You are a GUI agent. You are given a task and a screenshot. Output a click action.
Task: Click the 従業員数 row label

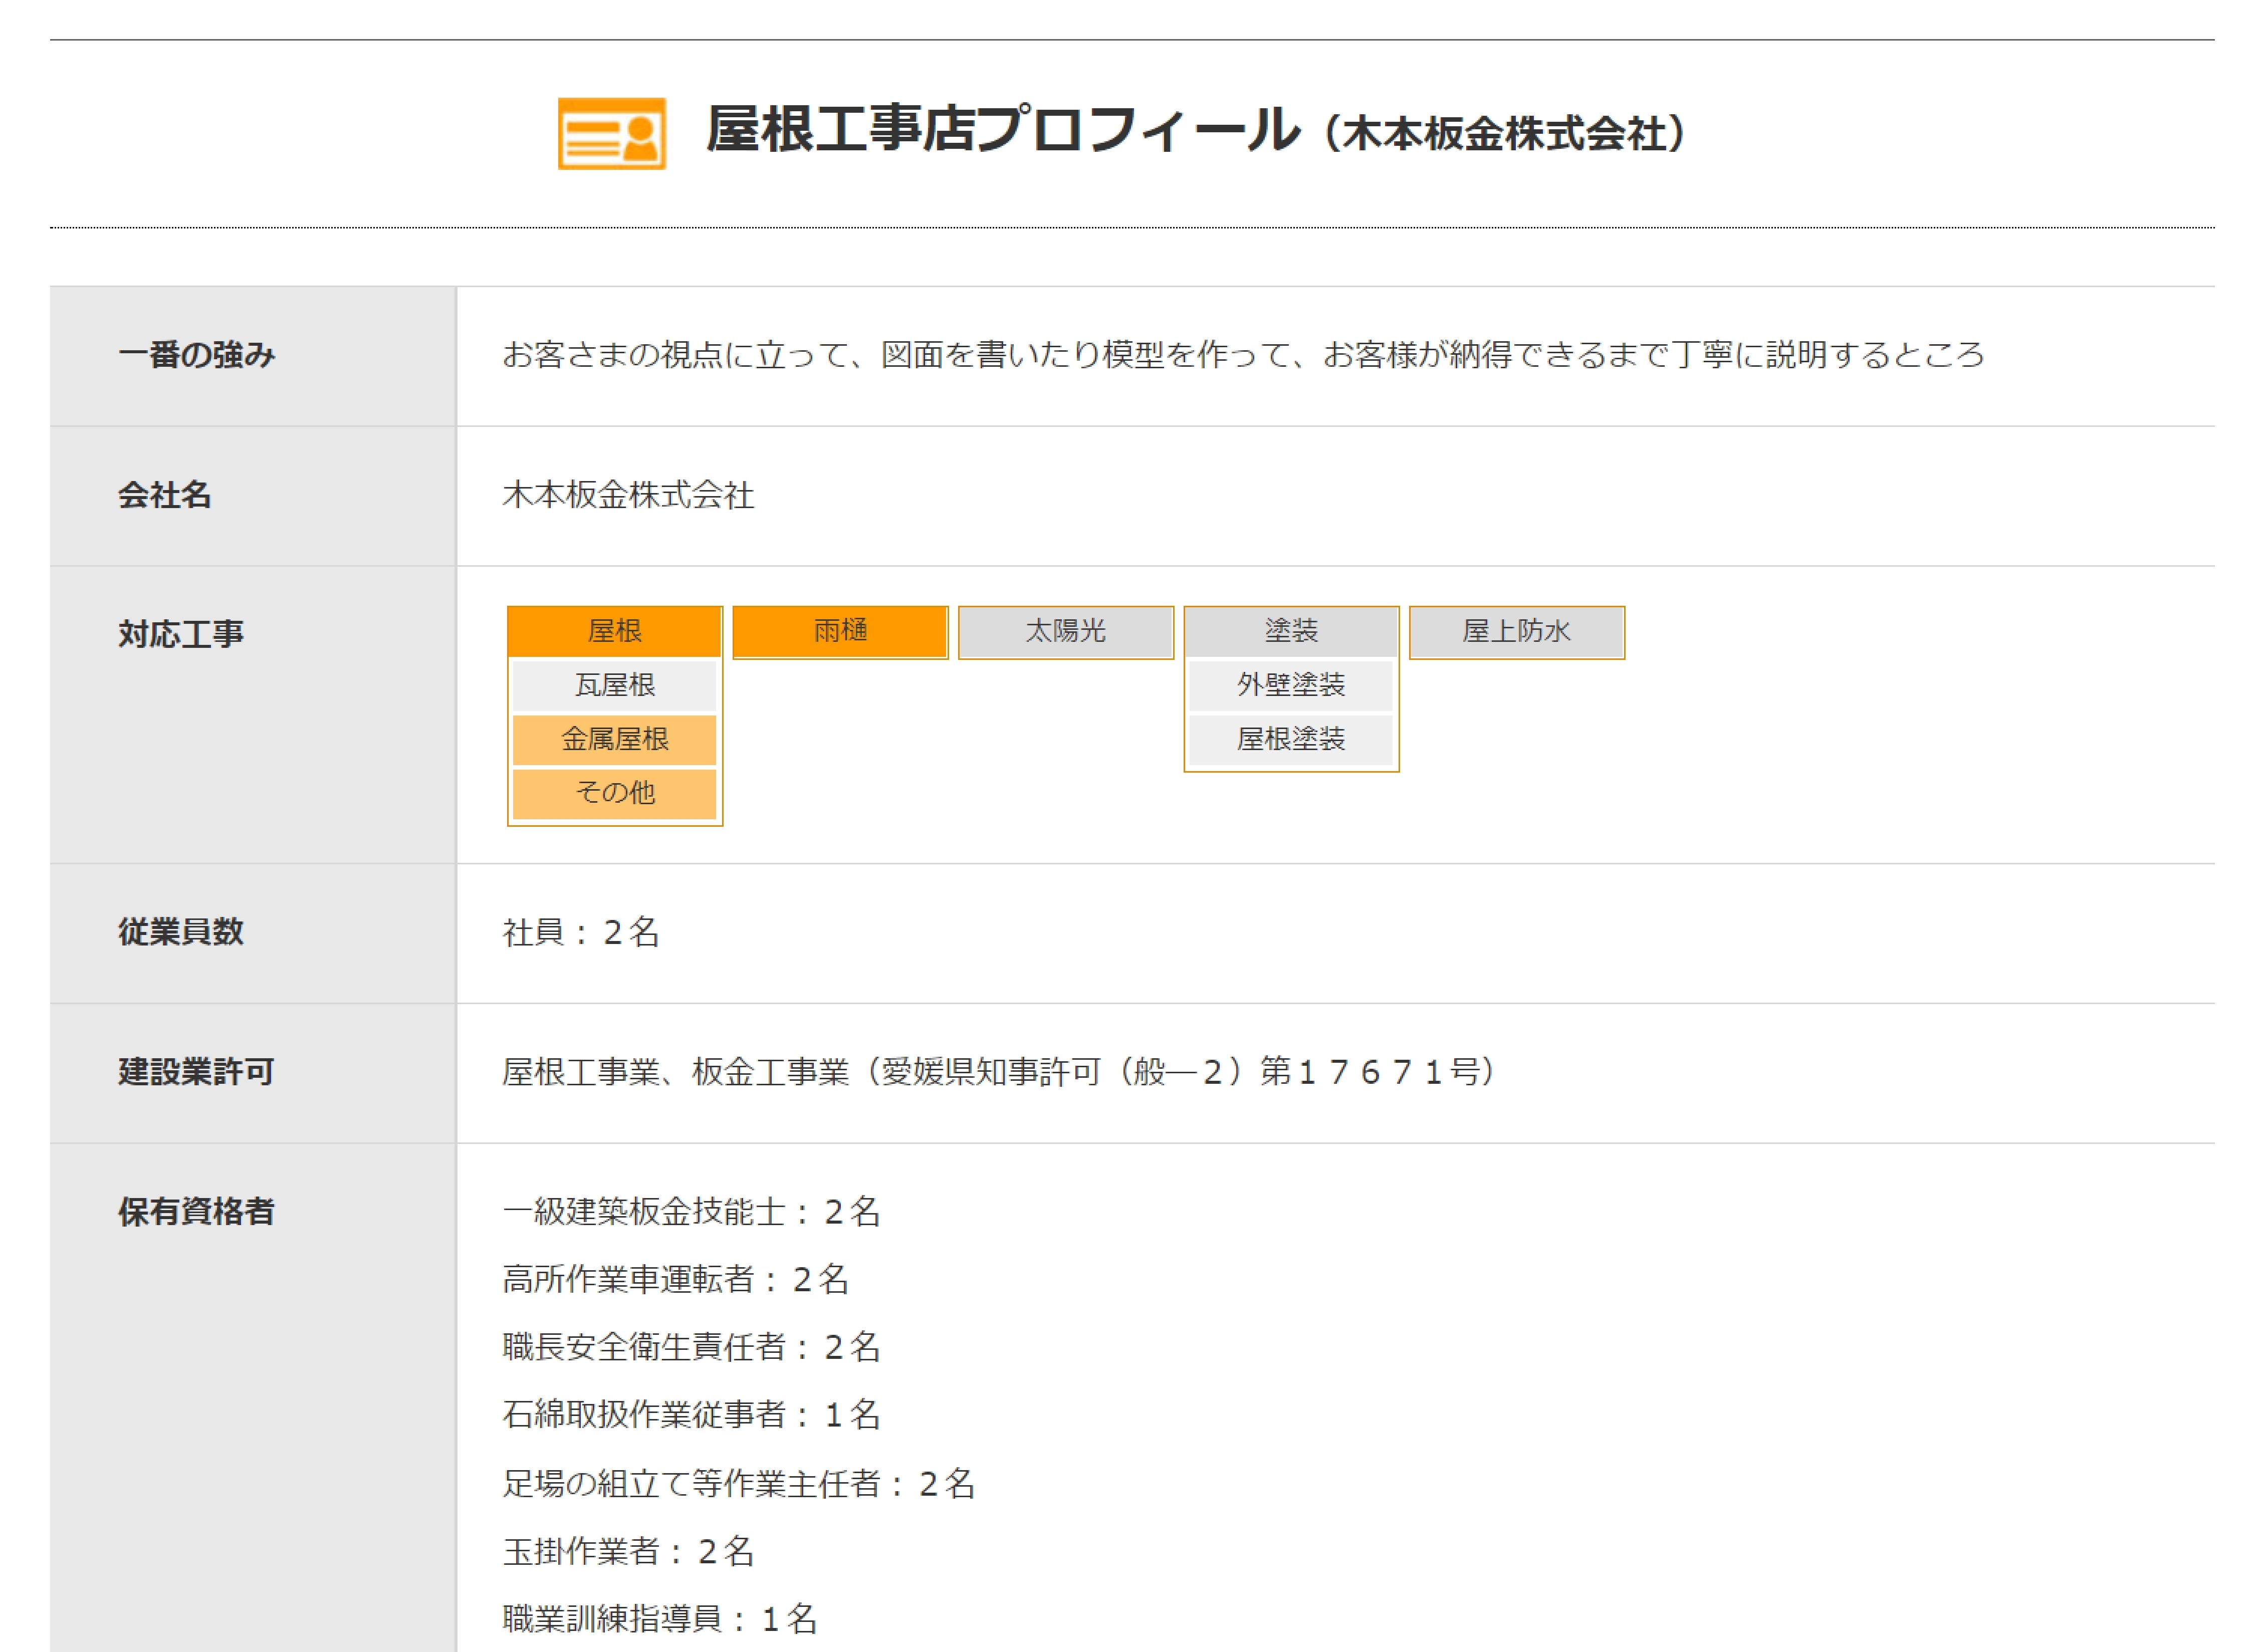coord(181,932)
